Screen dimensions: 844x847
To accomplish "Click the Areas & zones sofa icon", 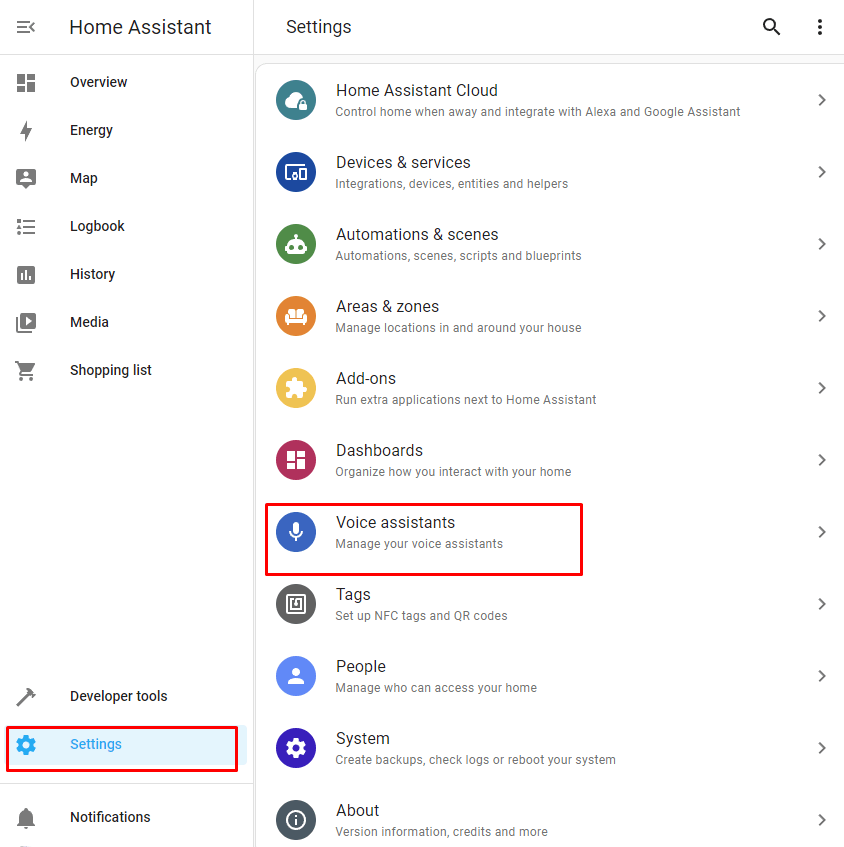I will click(296, 316).
